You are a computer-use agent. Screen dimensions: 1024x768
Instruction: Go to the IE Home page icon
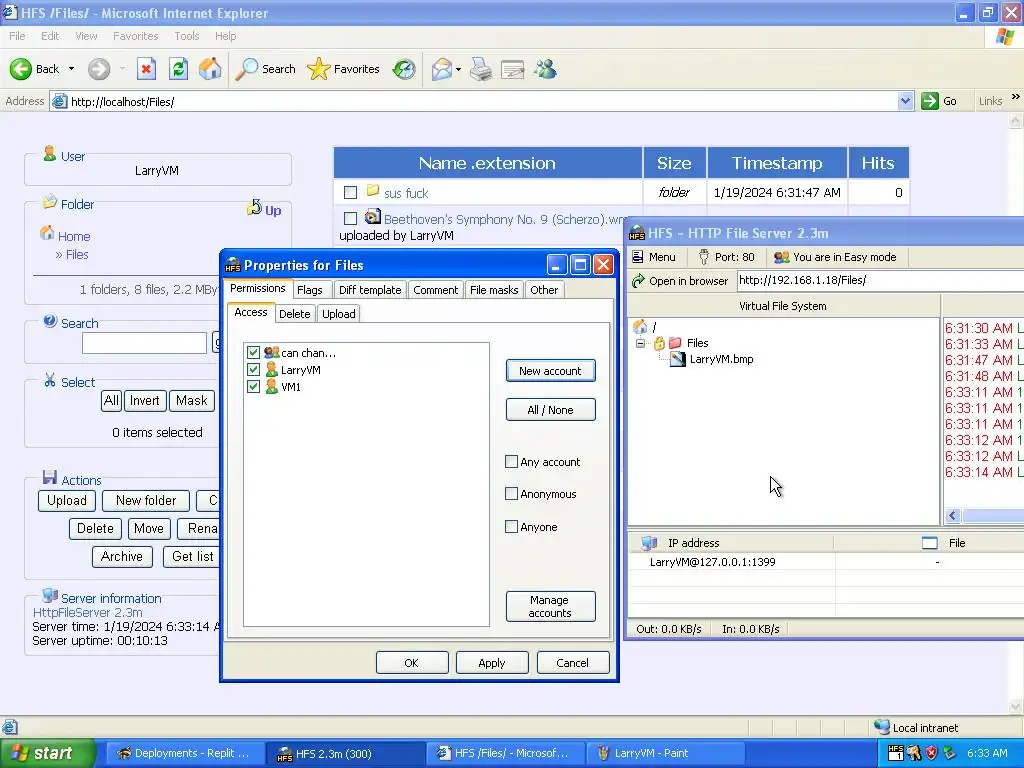210,69
